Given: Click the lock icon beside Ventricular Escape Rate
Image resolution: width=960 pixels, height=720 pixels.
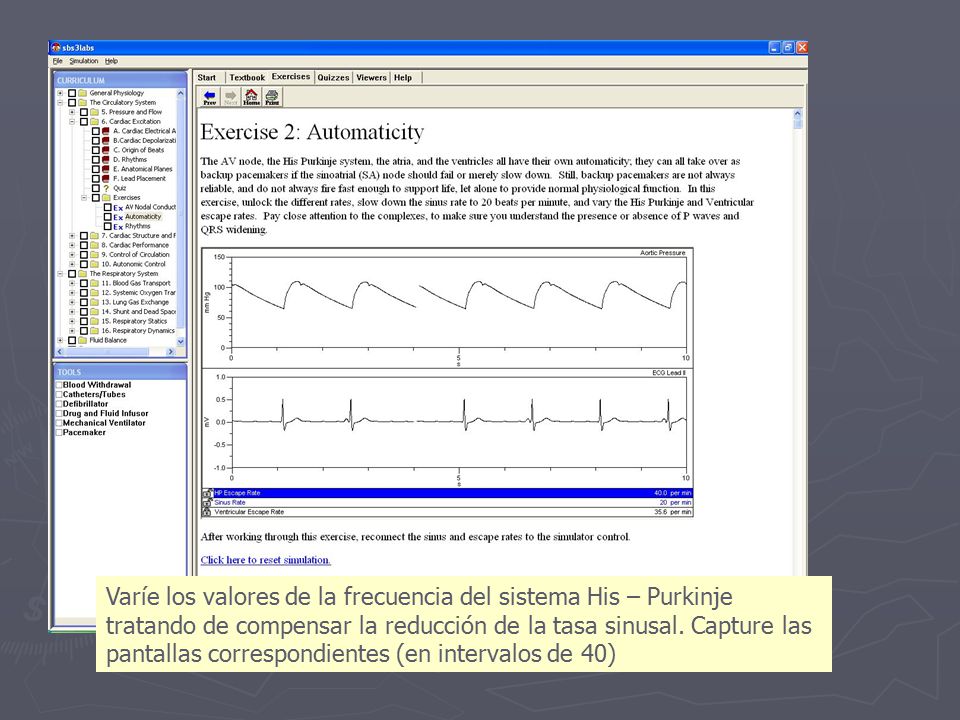Looking at the screenshot, I should coord(208,512).
